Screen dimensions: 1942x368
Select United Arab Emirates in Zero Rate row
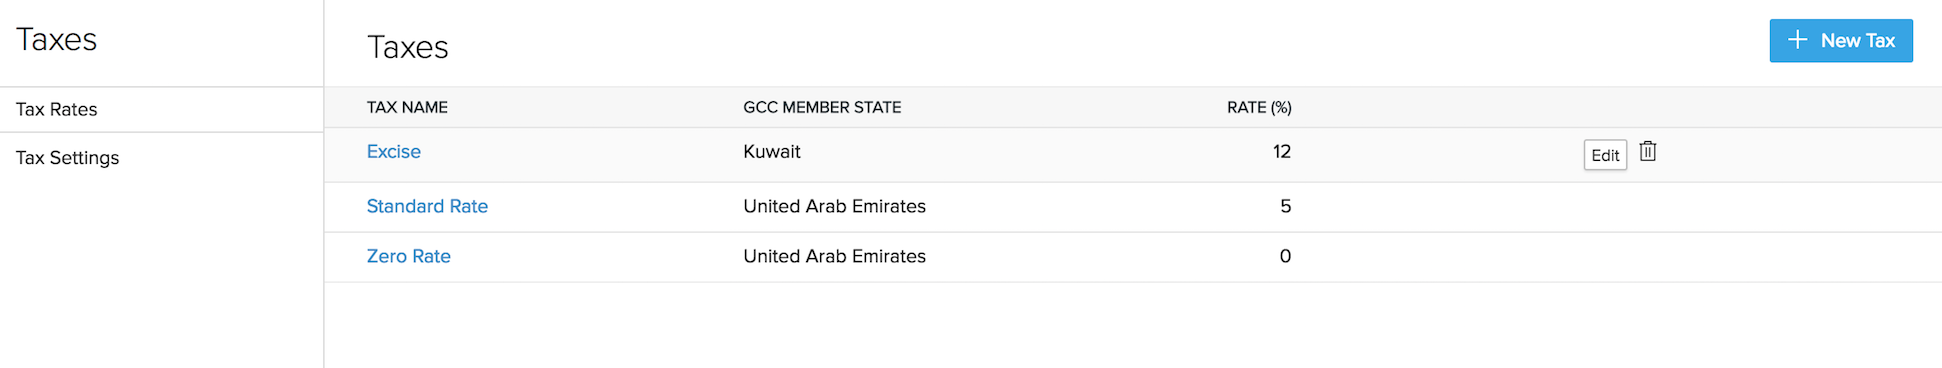click(x=834, y=256)
